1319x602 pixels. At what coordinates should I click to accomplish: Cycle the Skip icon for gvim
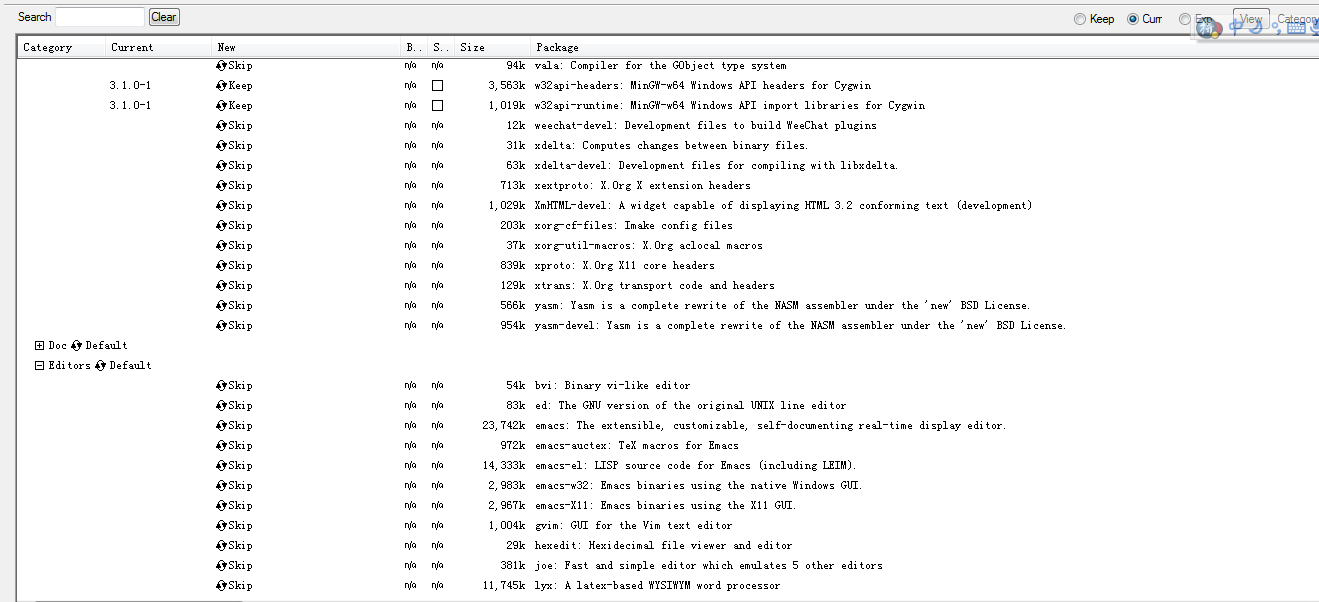(221, 526)
